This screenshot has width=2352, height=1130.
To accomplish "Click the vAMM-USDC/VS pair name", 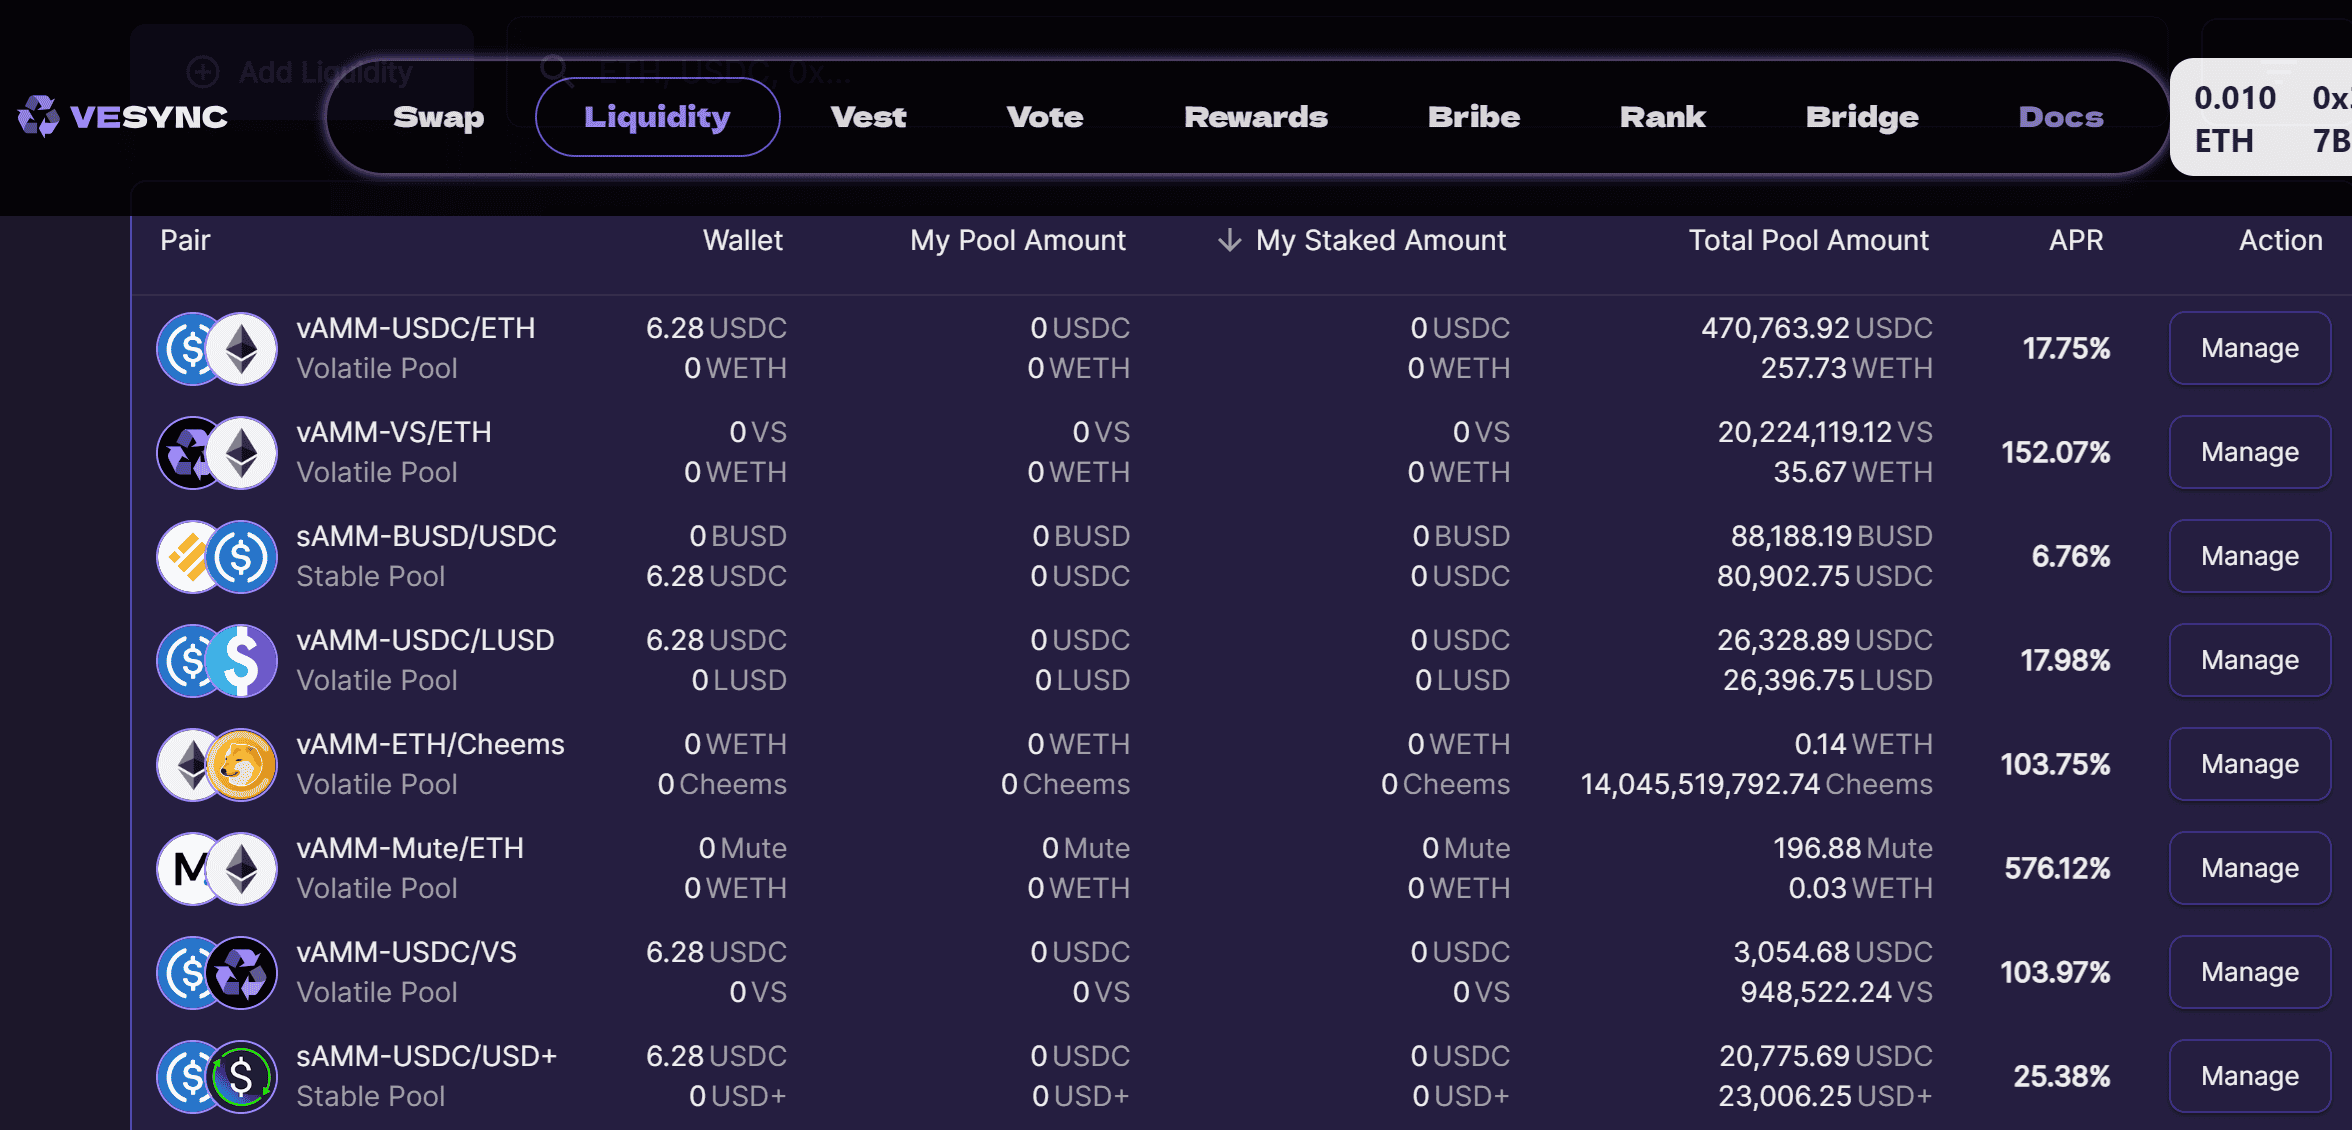I will [406, 953].
